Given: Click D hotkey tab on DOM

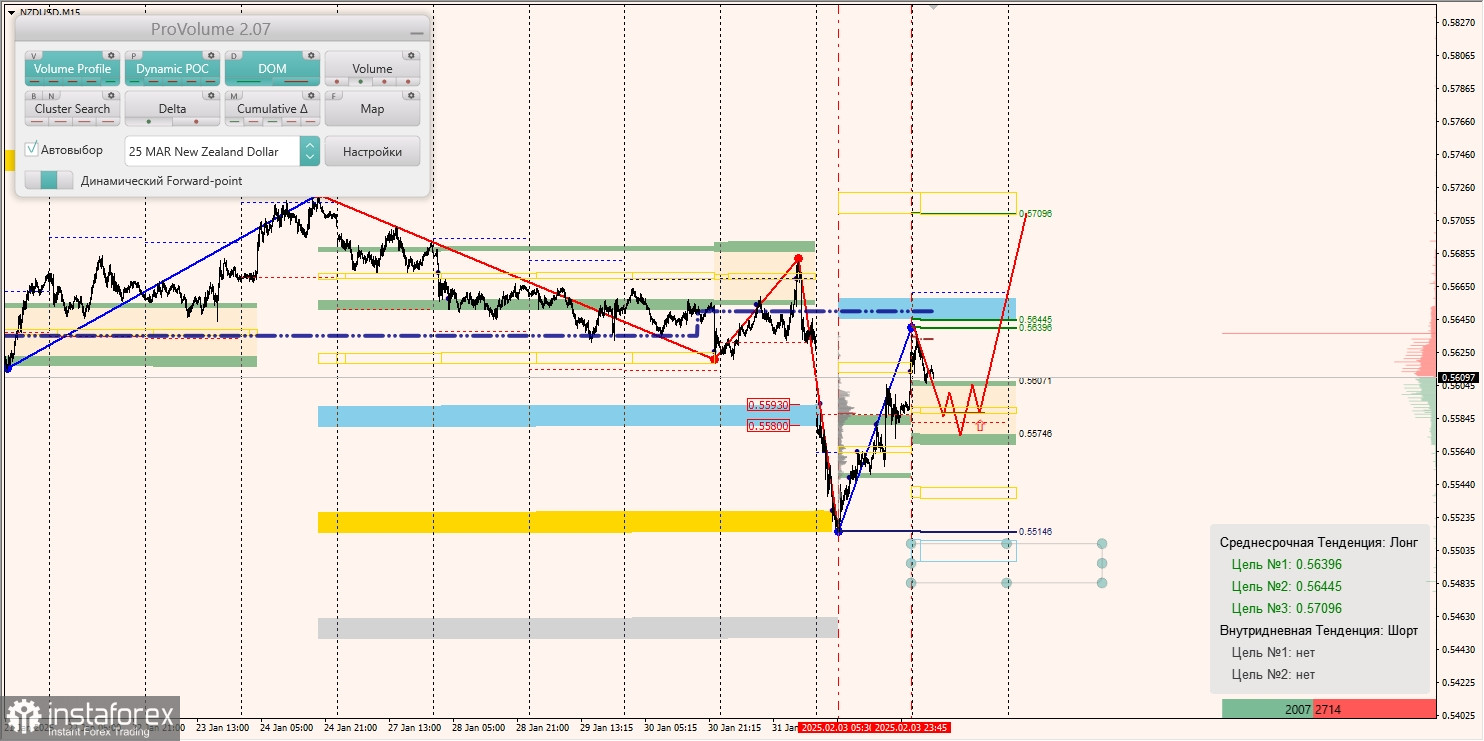Looking at the screenshot, I should [235, 56].
